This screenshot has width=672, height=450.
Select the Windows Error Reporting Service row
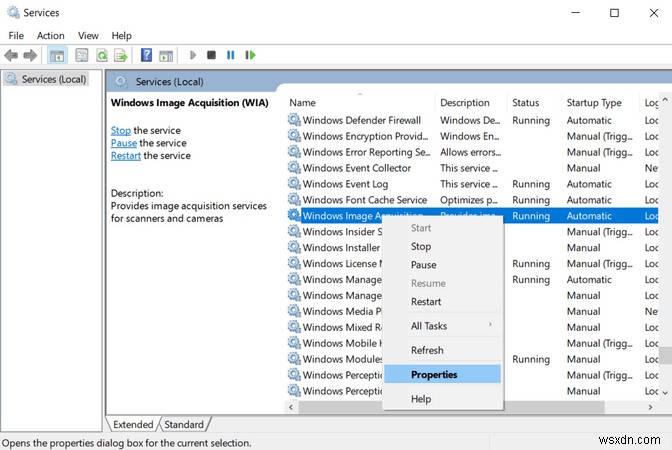tap(472, 152)
